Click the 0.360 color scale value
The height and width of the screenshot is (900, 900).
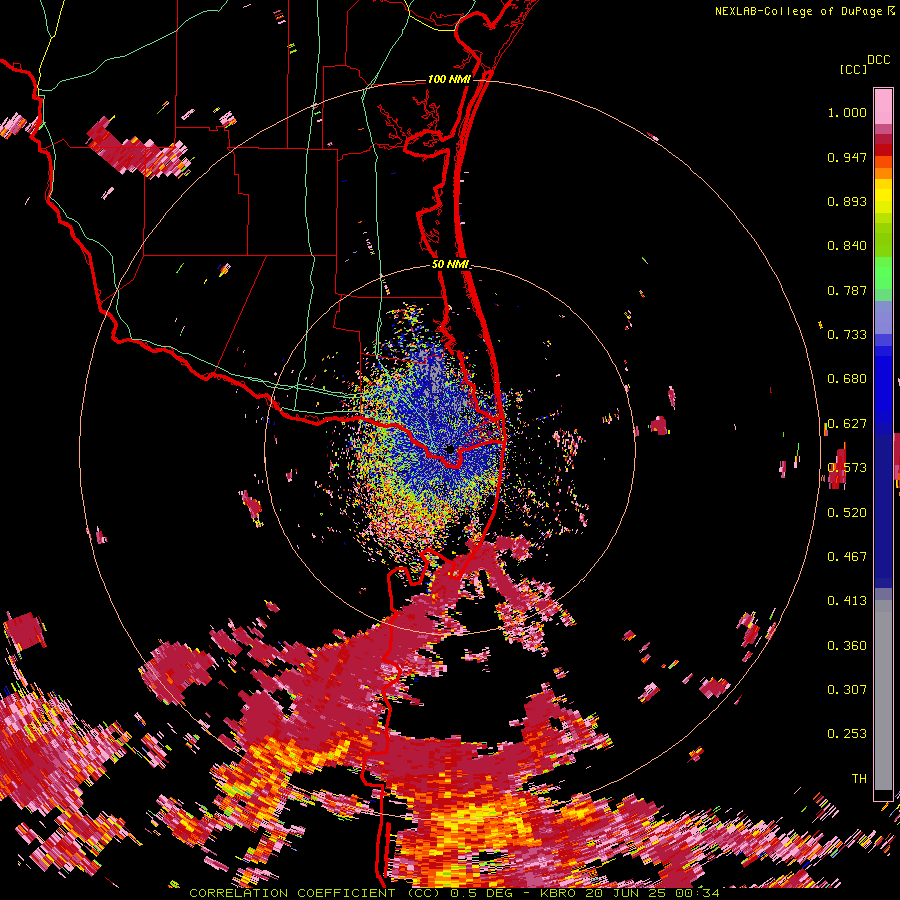click(847, 646)
